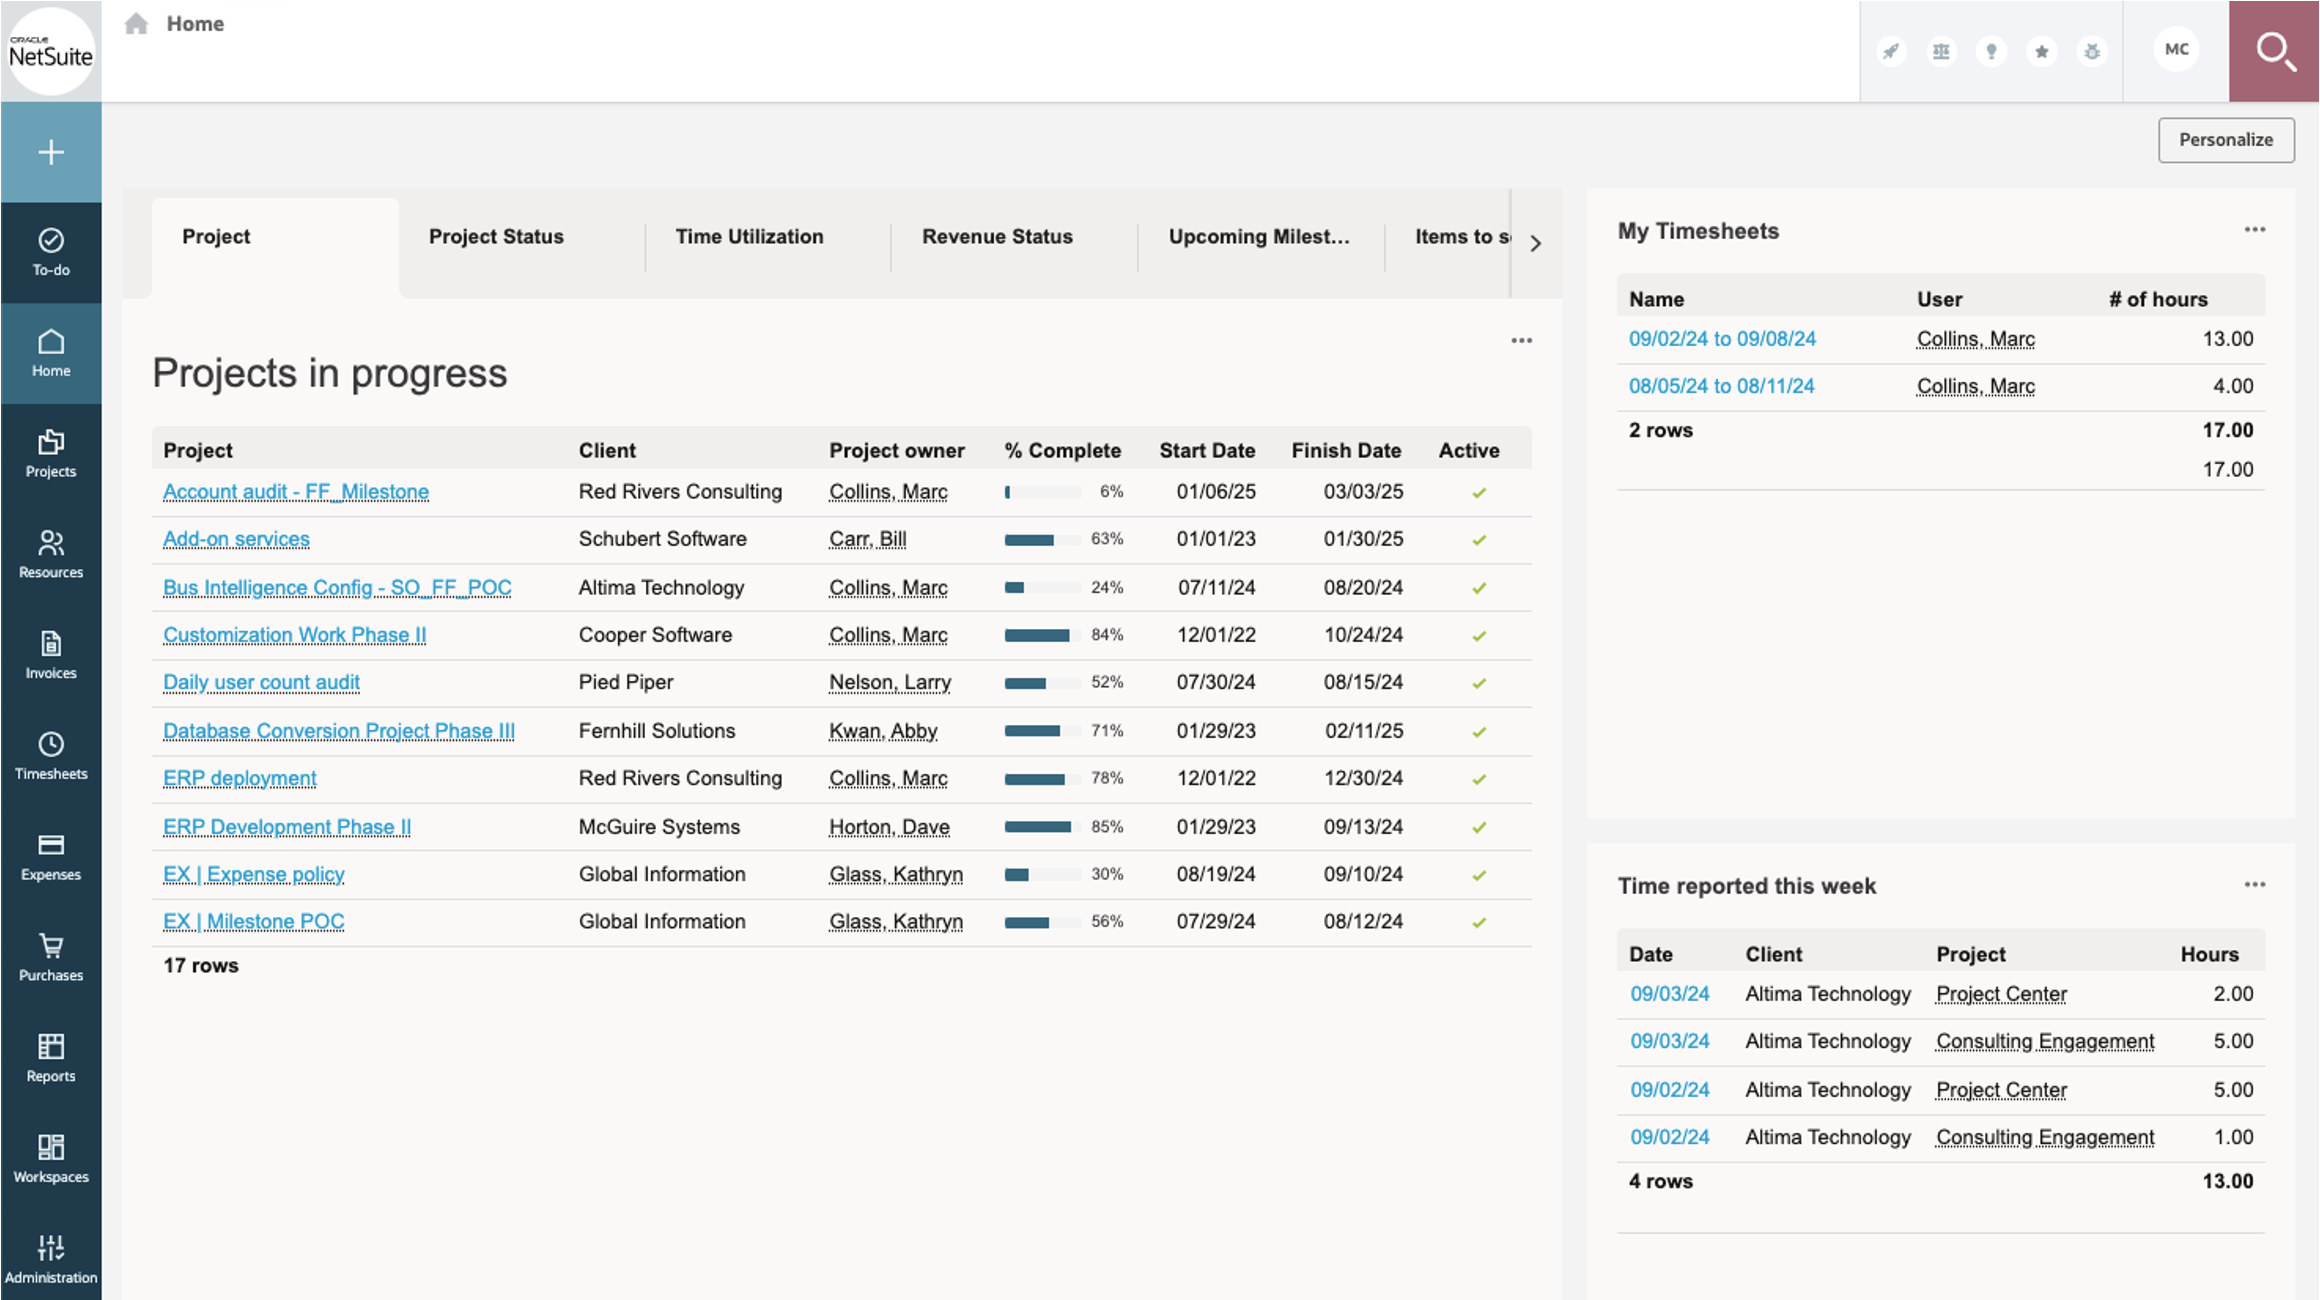Open Projects in progress options menu

point(1521,341)
